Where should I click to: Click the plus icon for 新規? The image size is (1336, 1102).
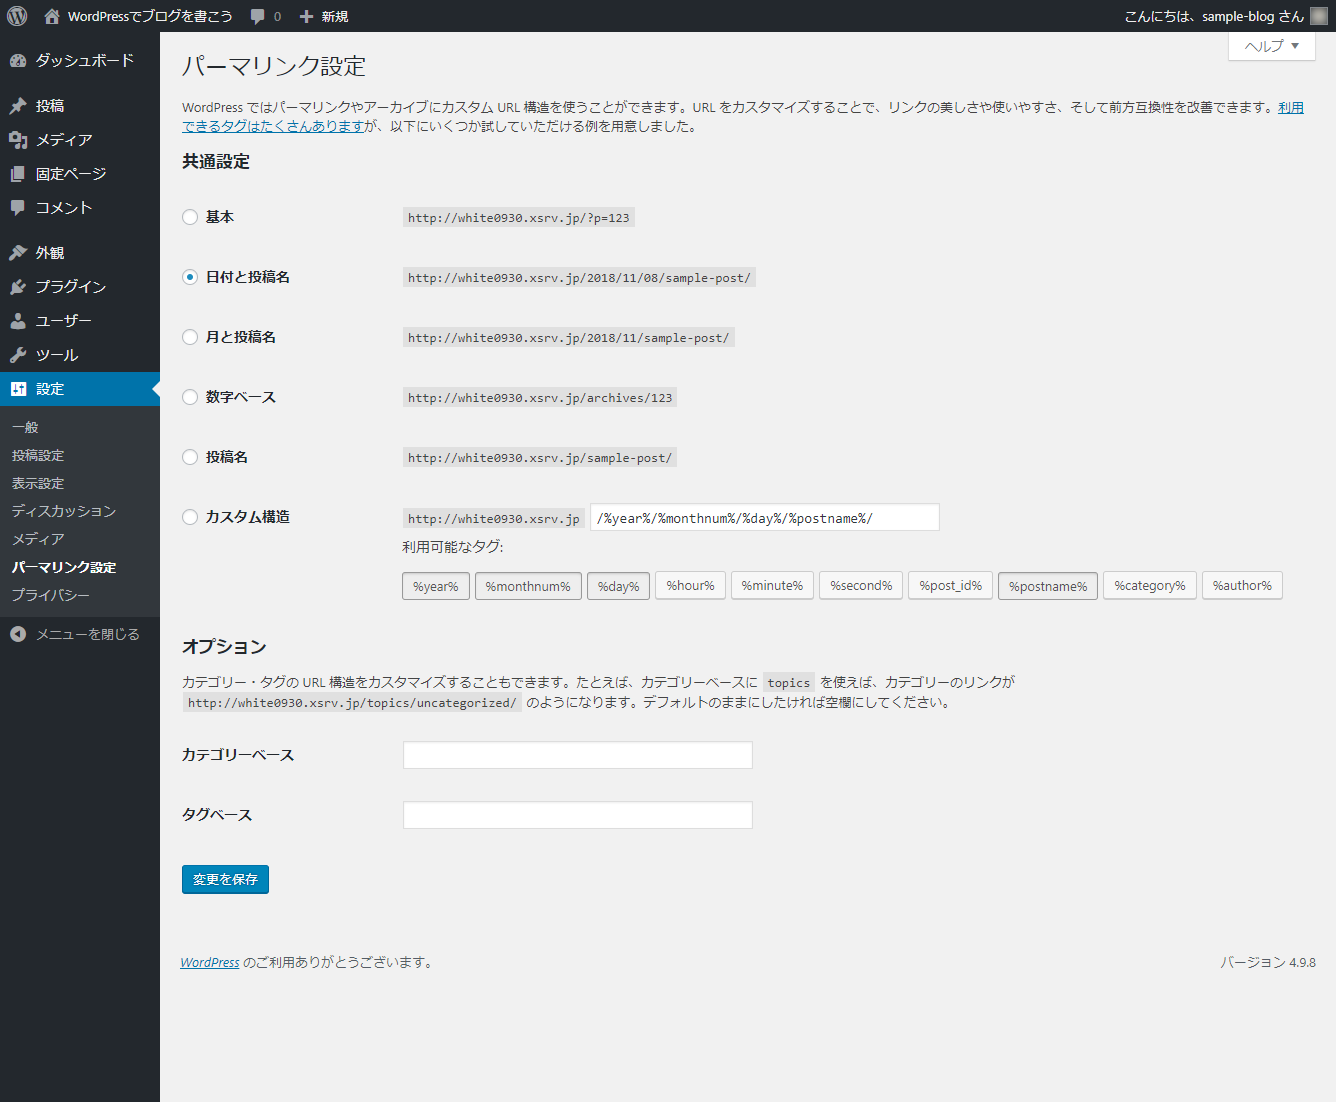pos(307,16)
